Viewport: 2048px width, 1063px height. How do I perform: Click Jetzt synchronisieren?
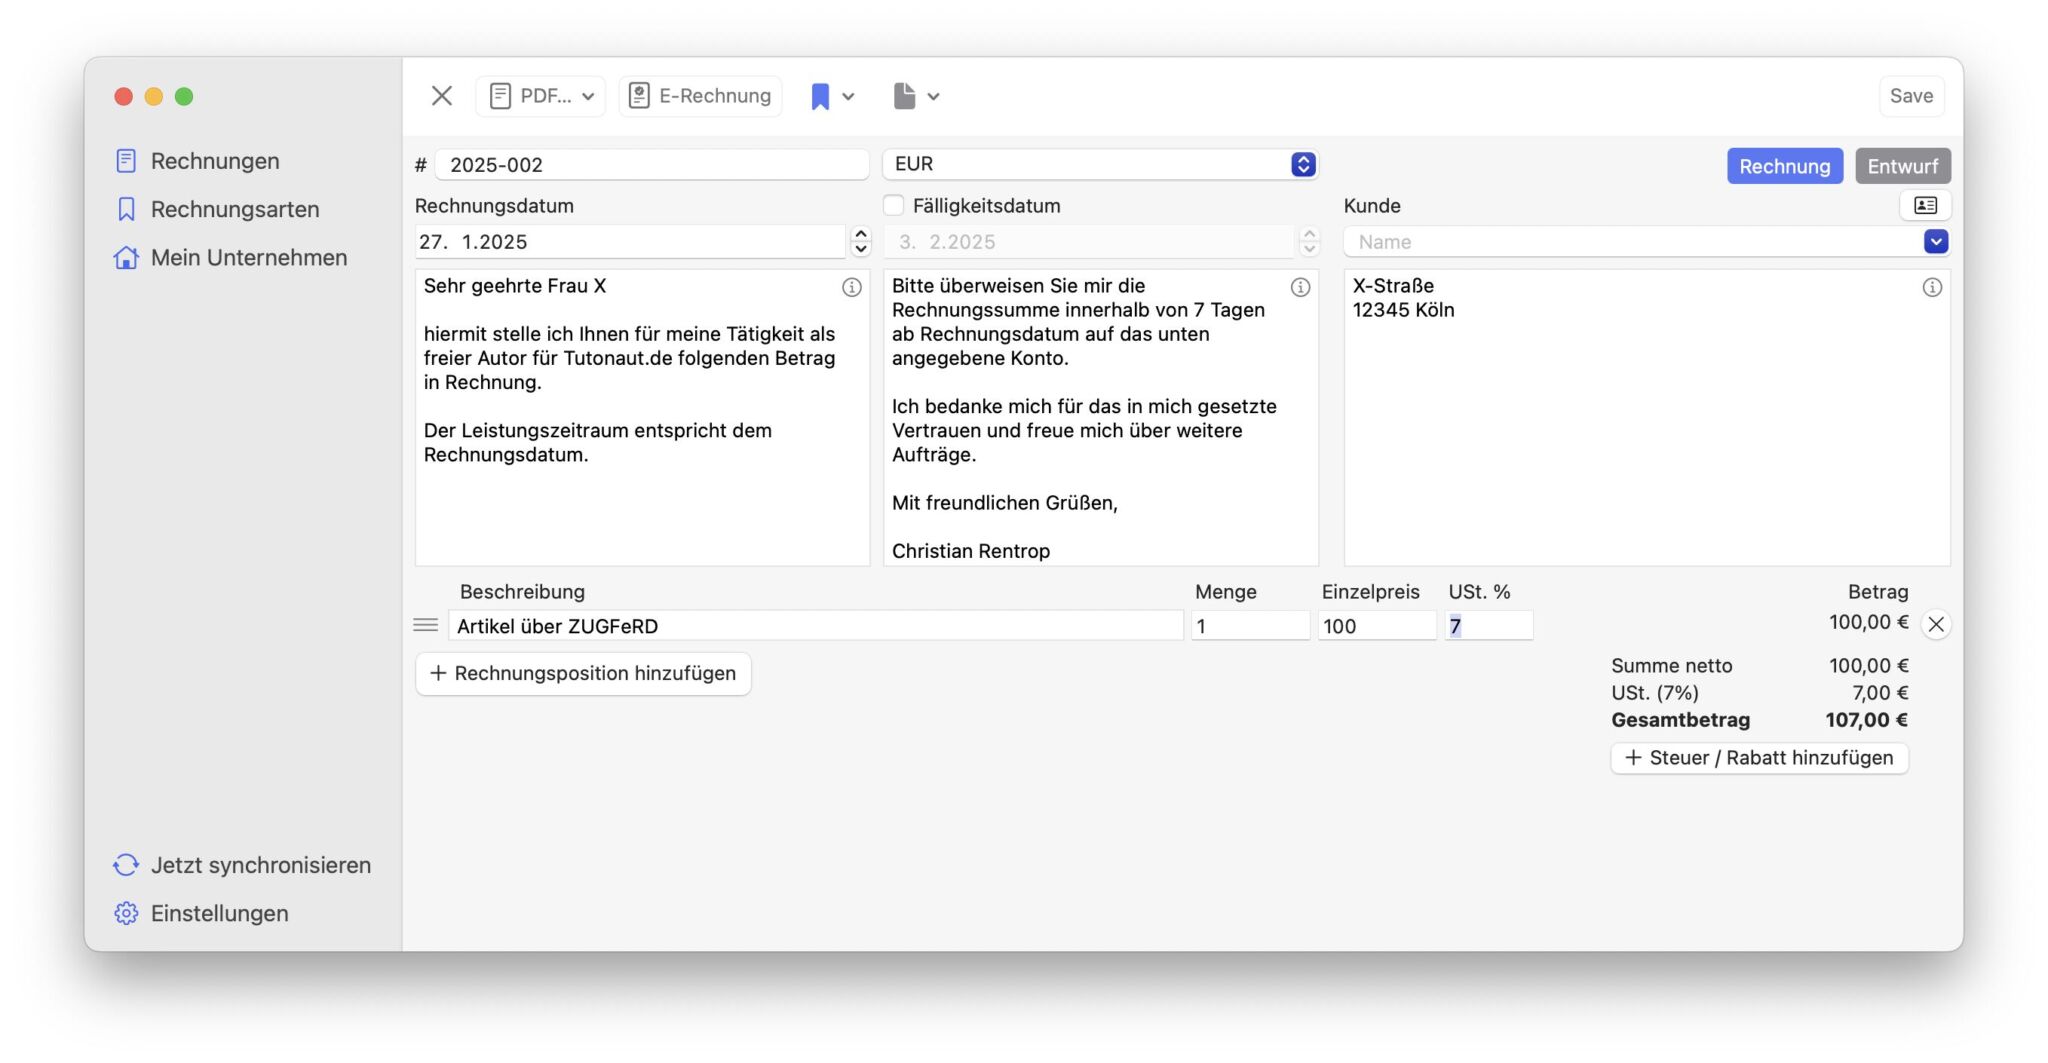(x=242, y=865)
